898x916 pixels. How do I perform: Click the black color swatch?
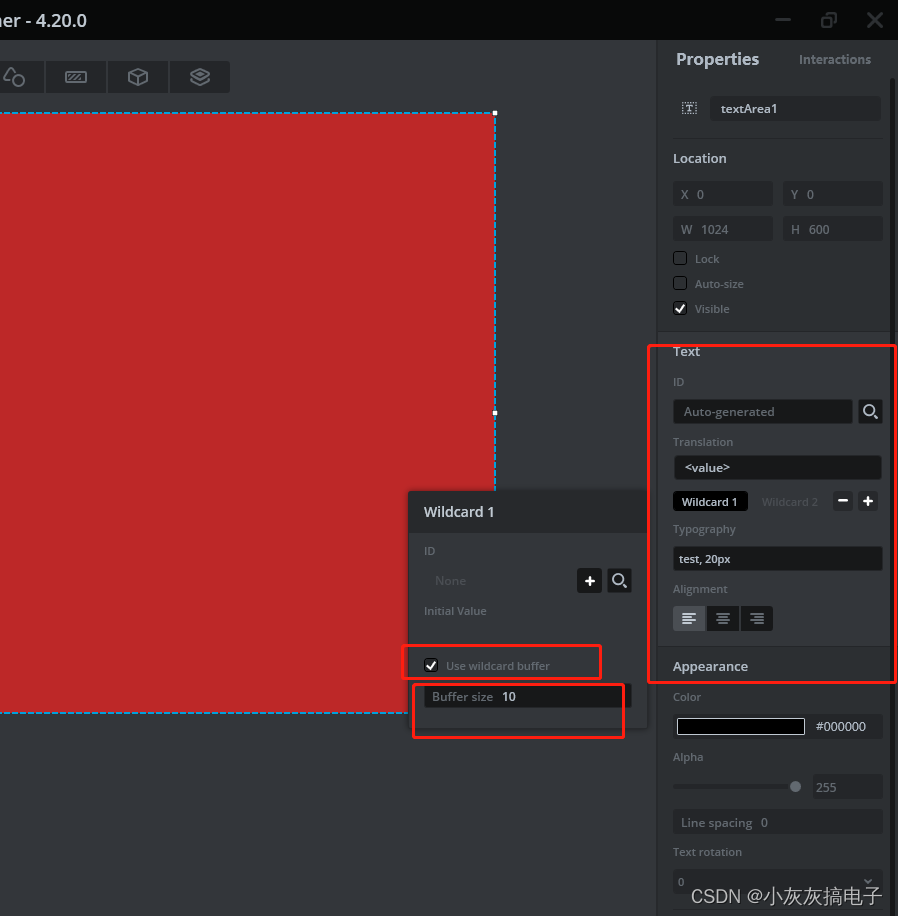(741, 726)
